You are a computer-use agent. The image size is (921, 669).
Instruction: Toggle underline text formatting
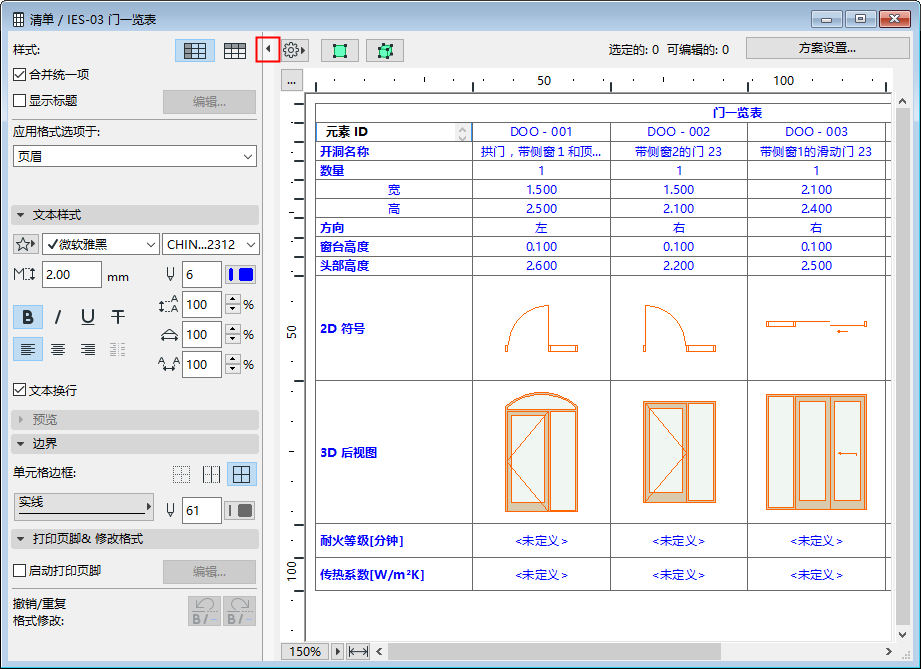pyautogui.click(x=88, y=317)
